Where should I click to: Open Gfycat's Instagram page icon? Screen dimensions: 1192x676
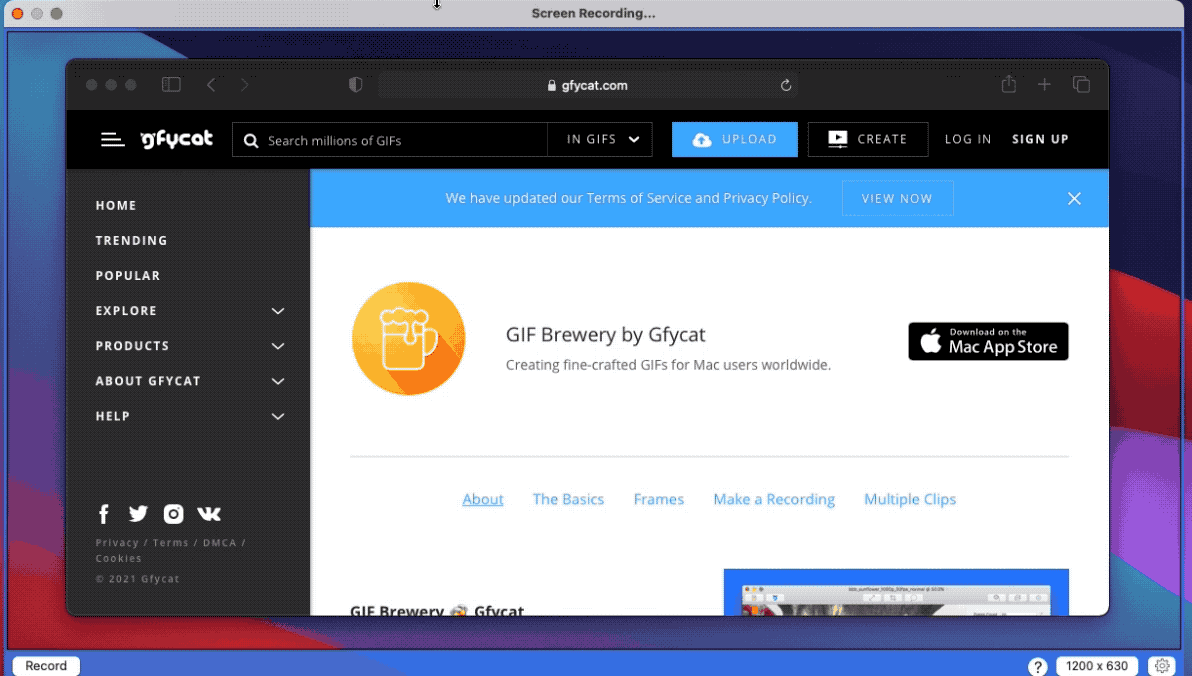(x=173, y=514)
